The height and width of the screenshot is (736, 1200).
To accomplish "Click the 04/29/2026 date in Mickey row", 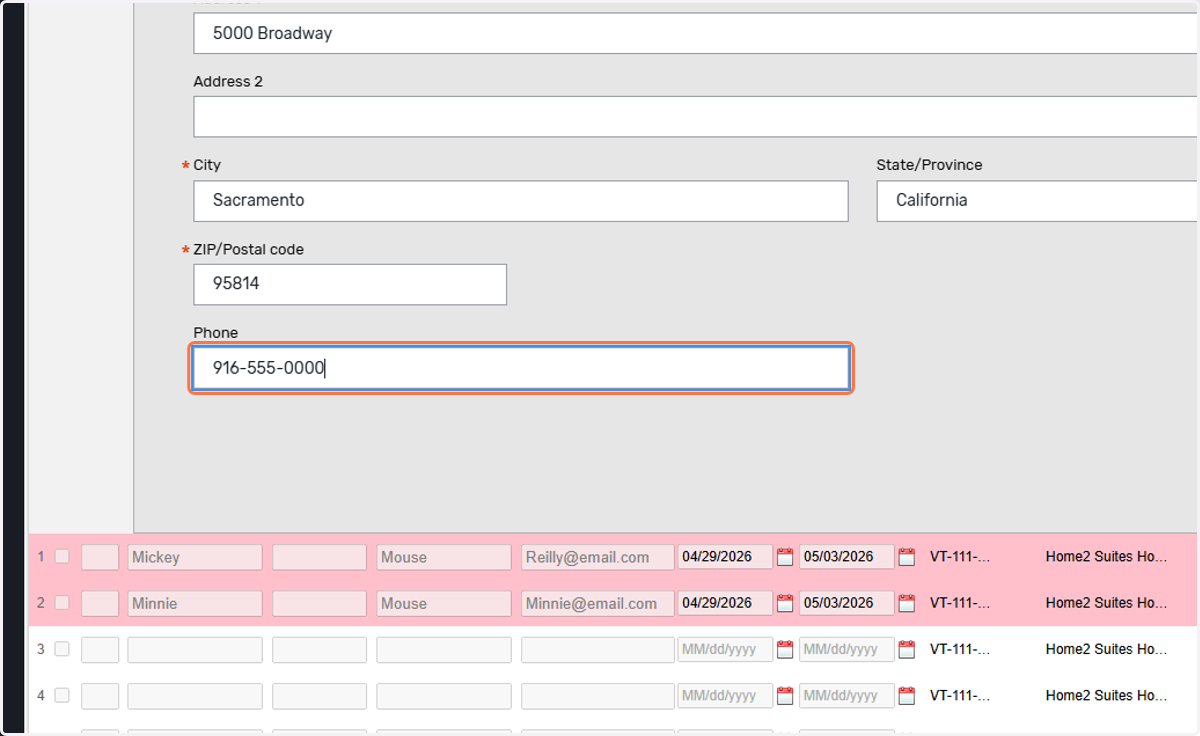I will (725, 557).
